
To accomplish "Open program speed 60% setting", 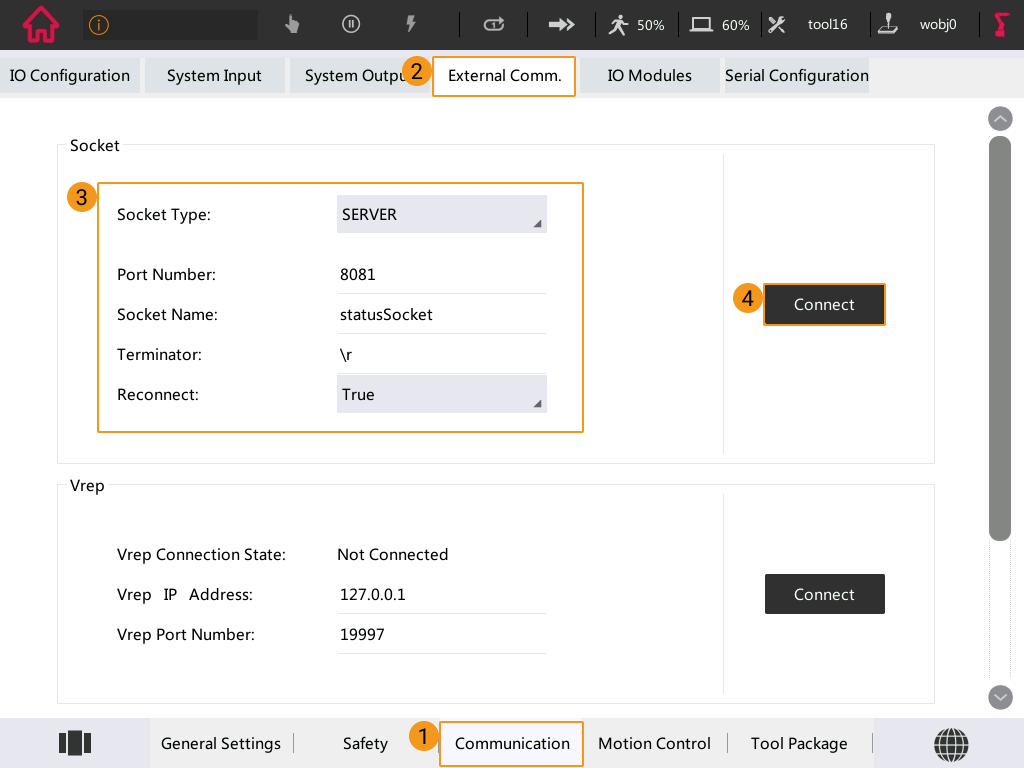I will coord(719,25).
